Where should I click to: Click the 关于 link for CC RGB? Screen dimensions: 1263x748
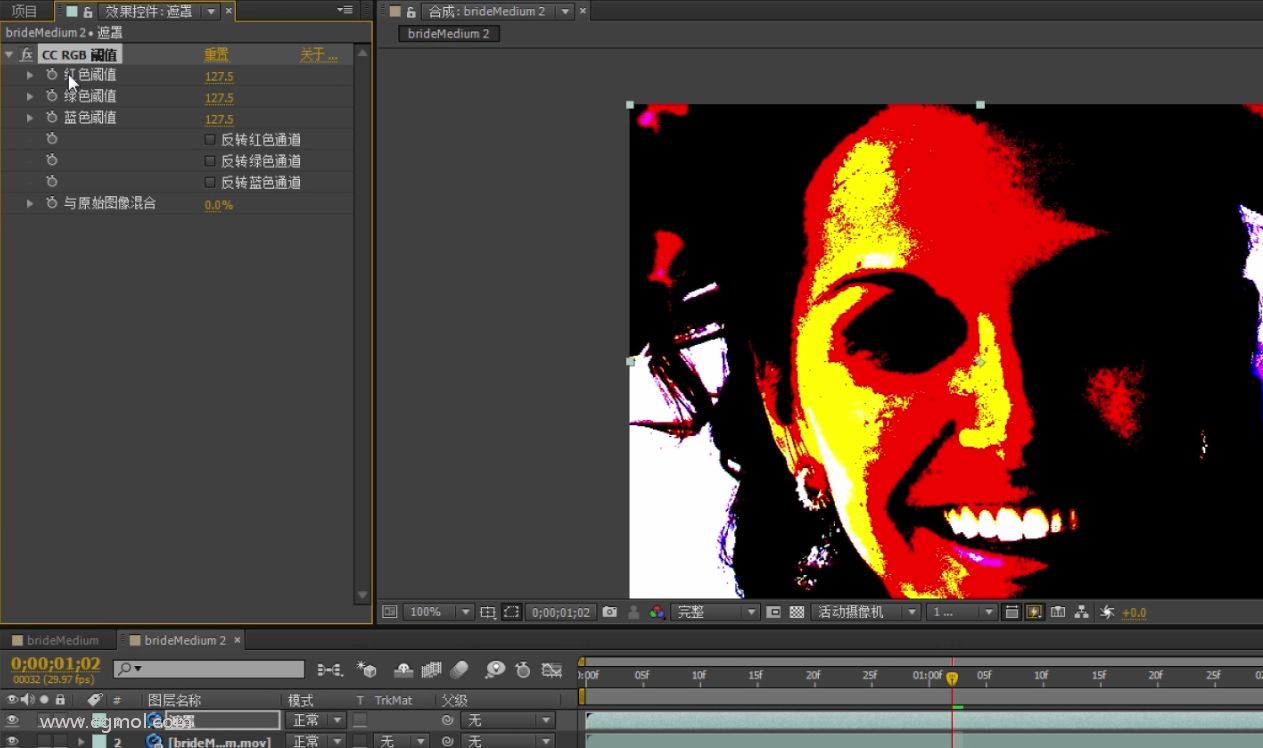[318, 55]
